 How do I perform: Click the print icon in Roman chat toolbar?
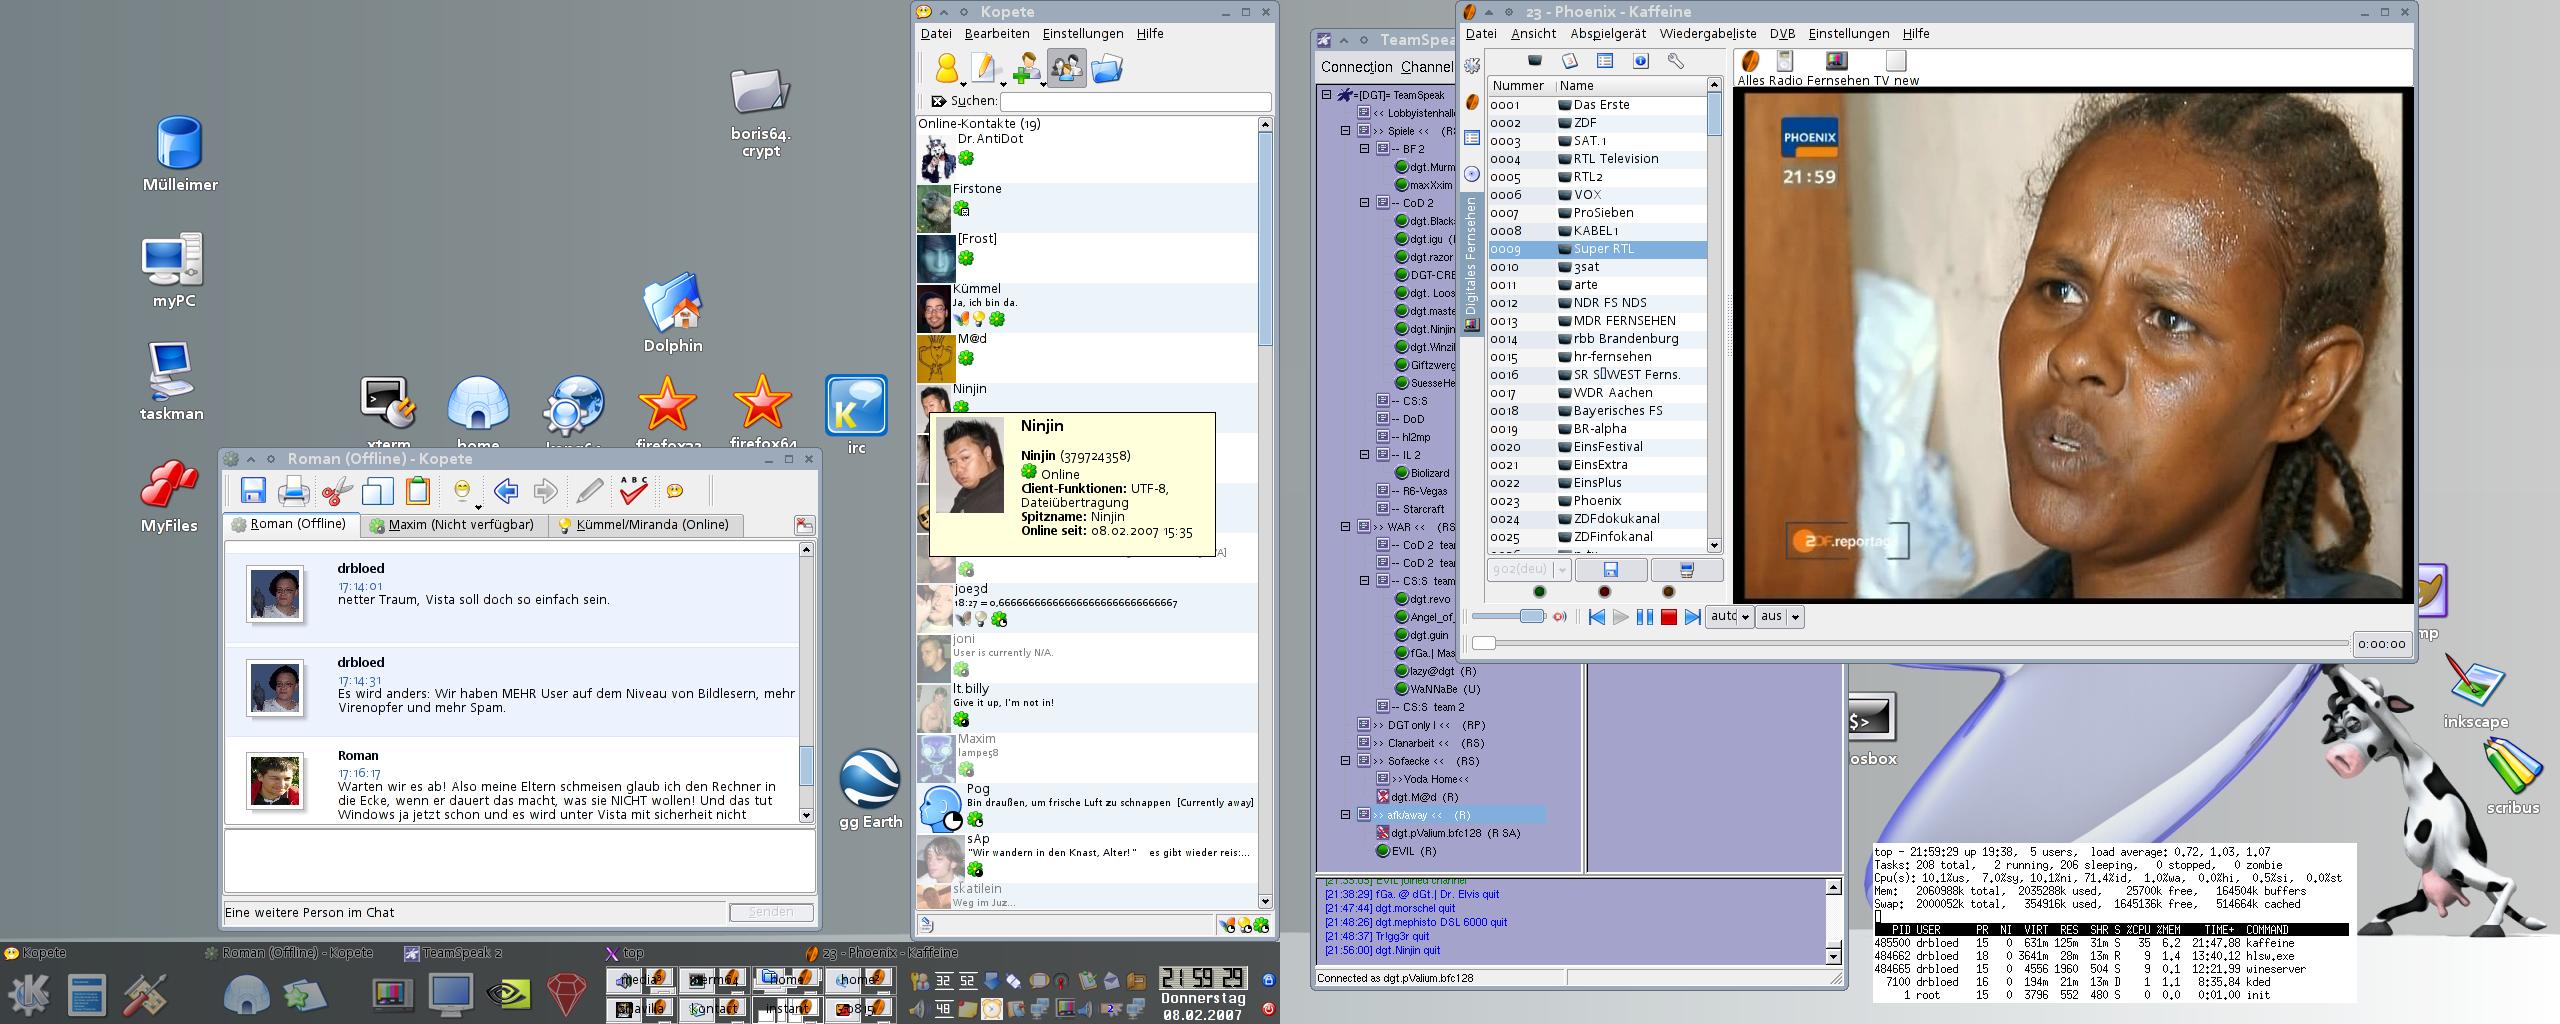[294, 491]
